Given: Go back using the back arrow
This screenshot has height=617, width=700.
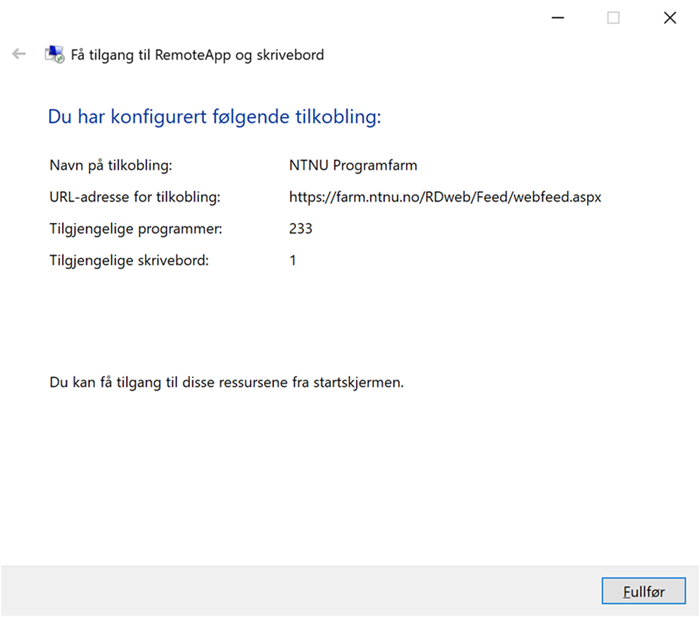Looking at the screenshot, I should point(19,54).
